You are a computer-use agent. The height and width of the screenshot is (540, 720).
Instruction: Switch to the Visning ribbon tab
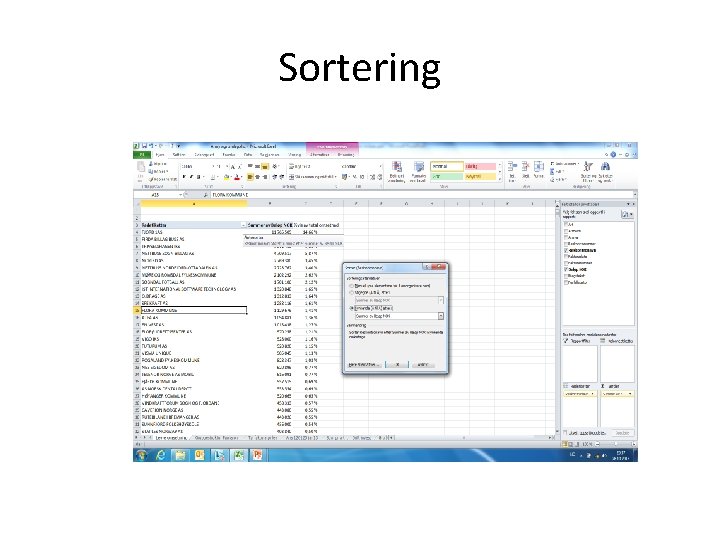tap(294, 155)
